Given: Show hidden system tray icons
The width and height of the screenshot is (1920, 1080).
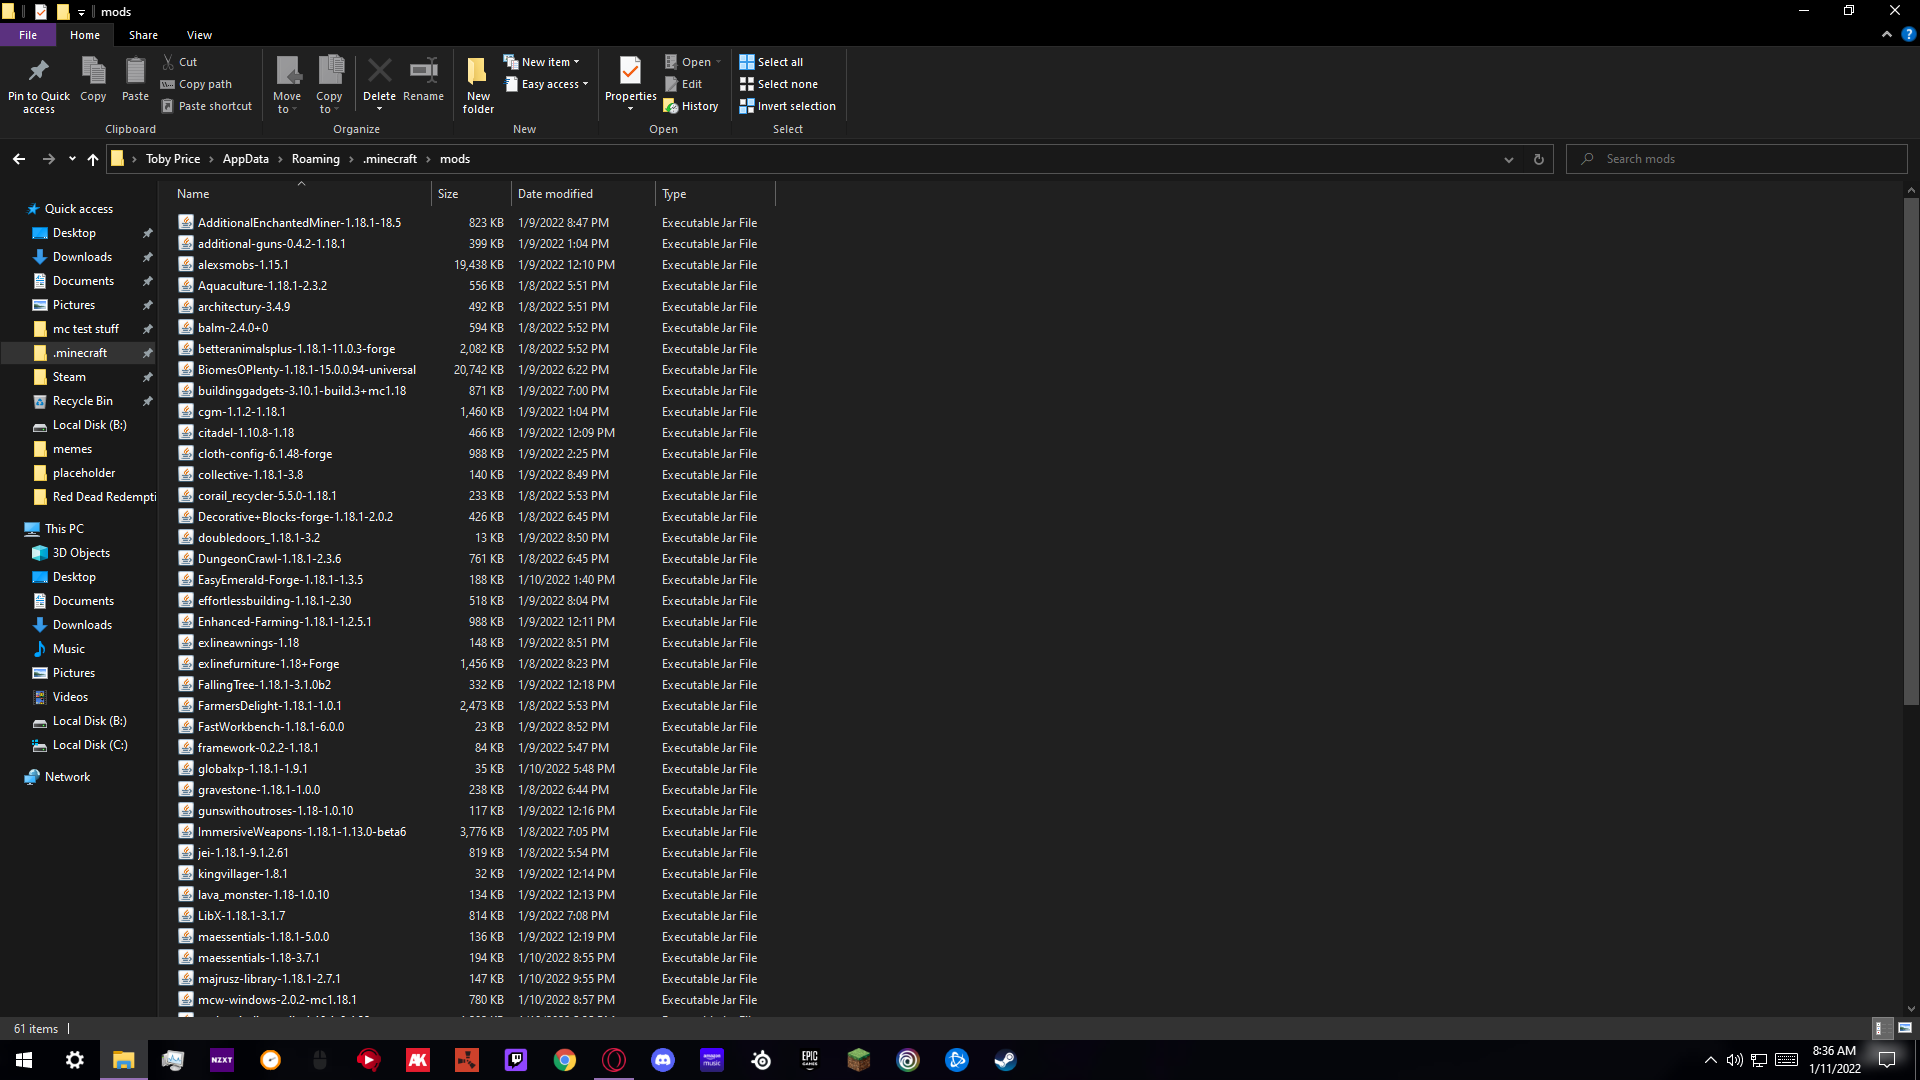Looking at the screenshot, I should tap(1711, 1060).
